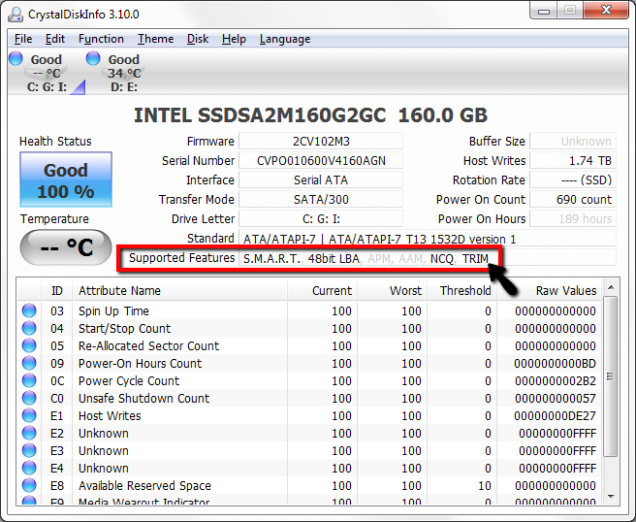Click the Transfer Mode field SATA/300

point(321,200)
